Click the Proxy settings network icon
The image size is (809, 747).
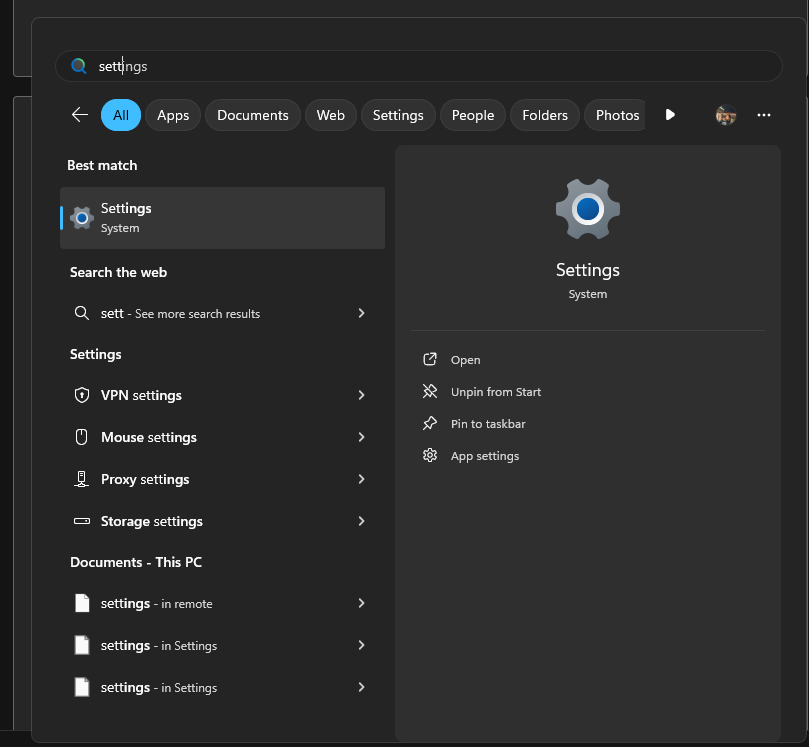(82, 479)
